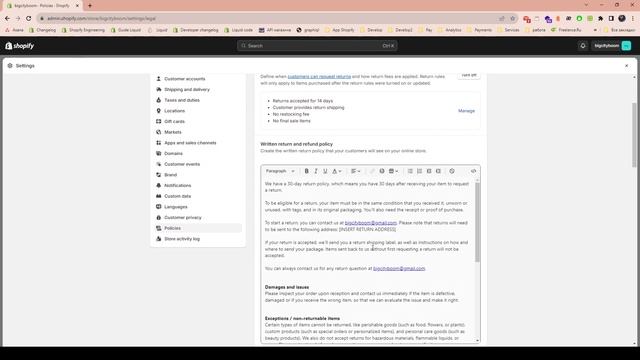Click insert image icon in editor toolbar
This screenshot has height=360, width=640.
click(382, 171)
